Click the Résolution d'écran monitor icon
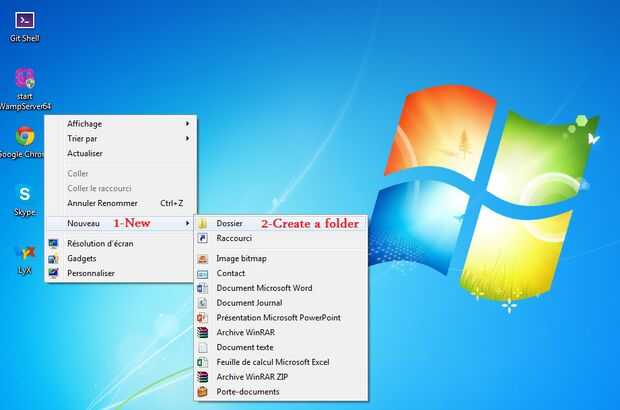Image resolution: width=620 pixels, height=410 pixels. [53, 244]
